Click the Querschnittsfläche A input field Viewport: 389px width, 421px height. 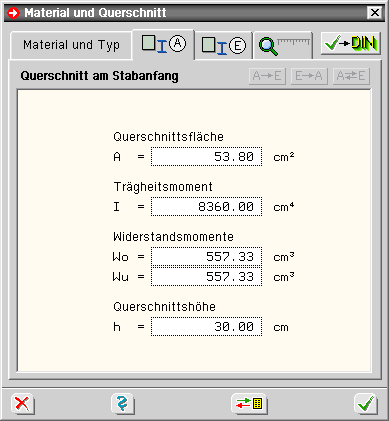pos(206,156)
